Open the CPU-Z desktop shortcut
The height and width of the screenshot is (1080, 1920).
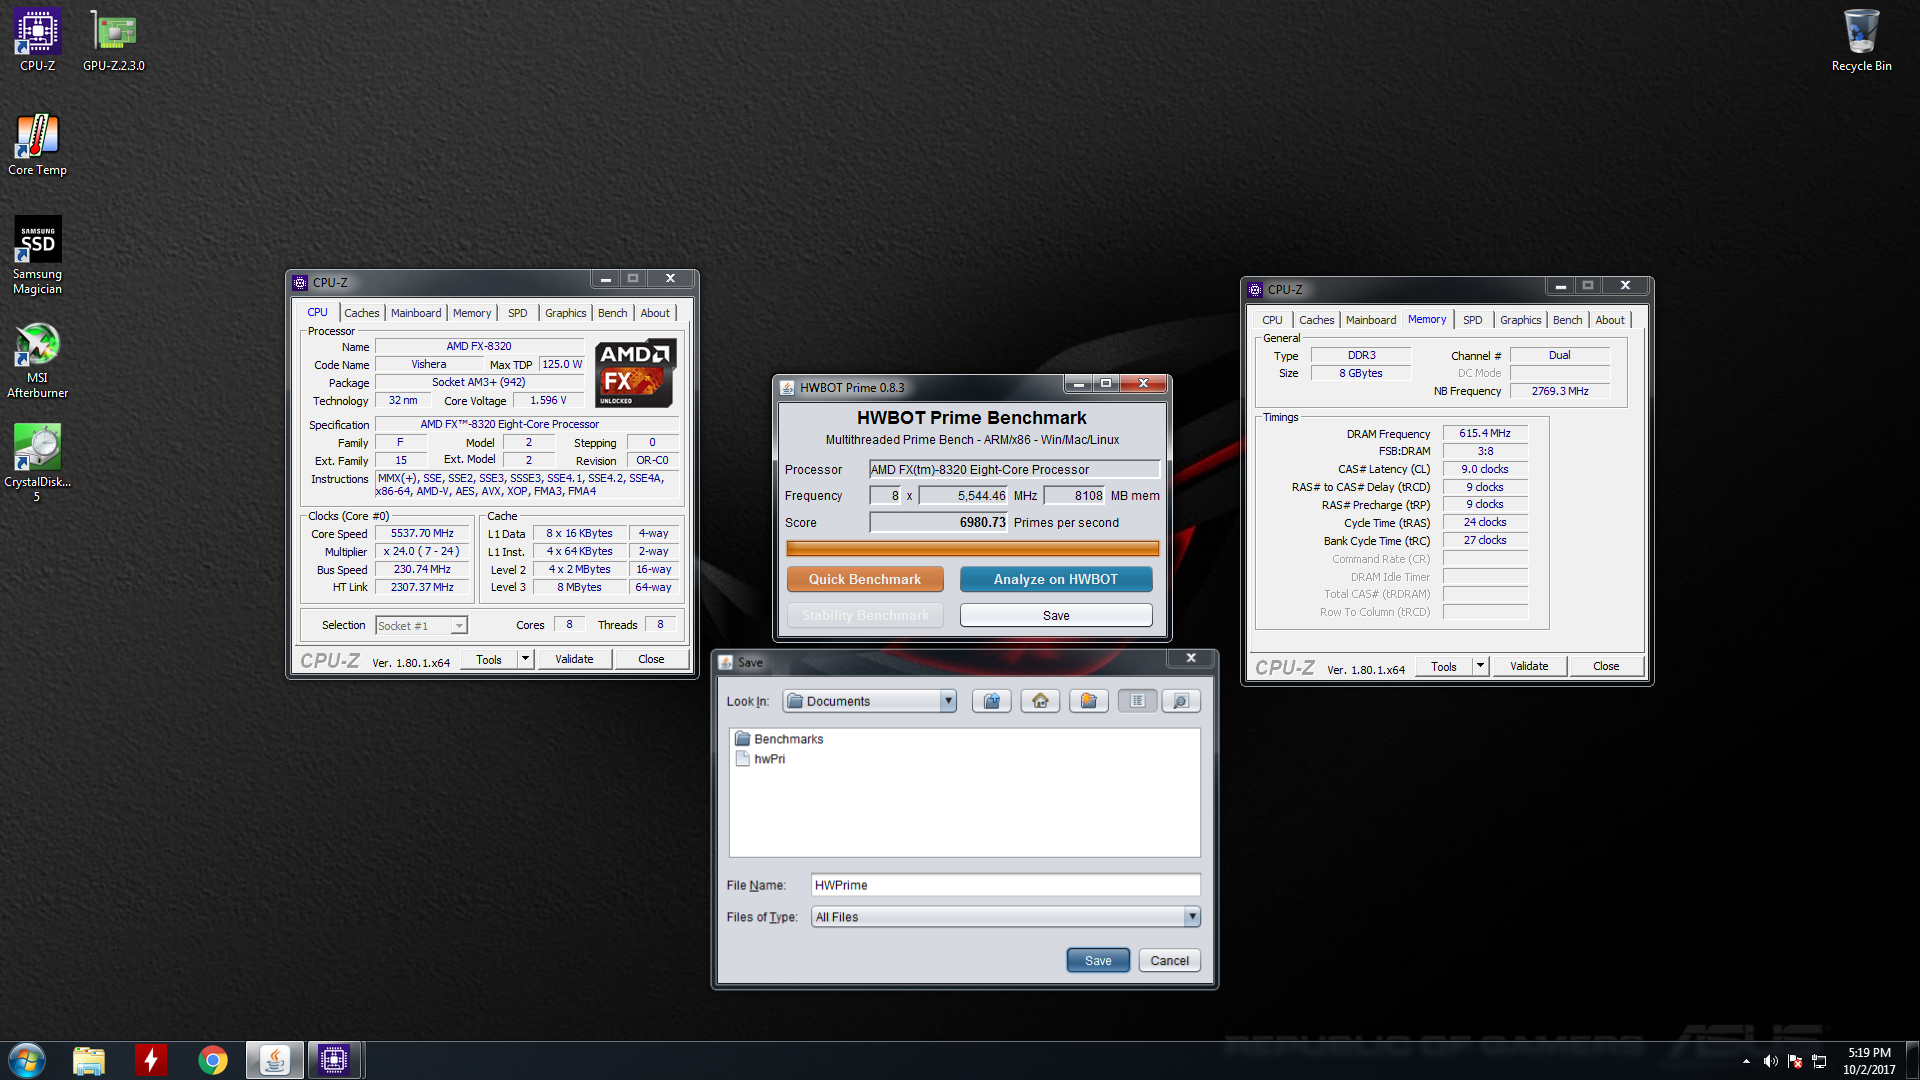tap(37, 40)
